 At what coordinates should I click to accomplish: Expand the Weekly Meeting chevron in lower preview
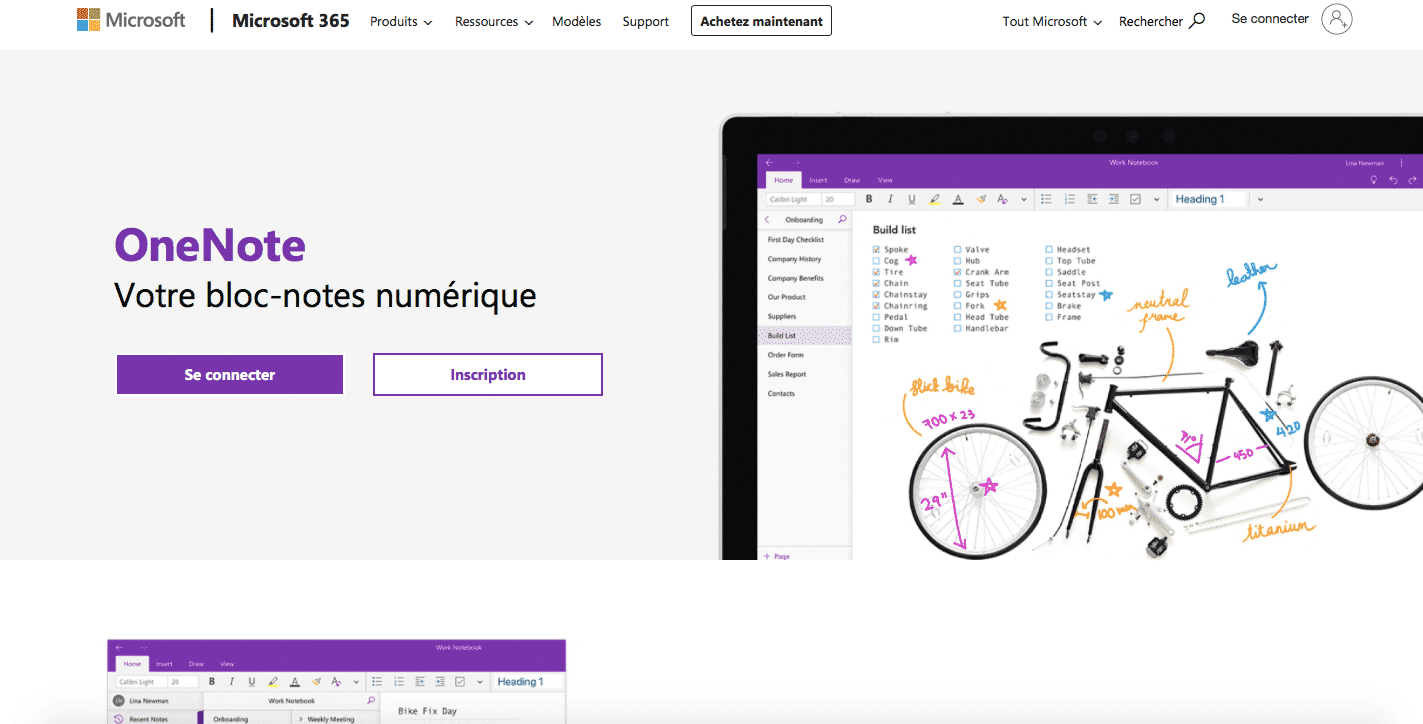pos(301,719)
